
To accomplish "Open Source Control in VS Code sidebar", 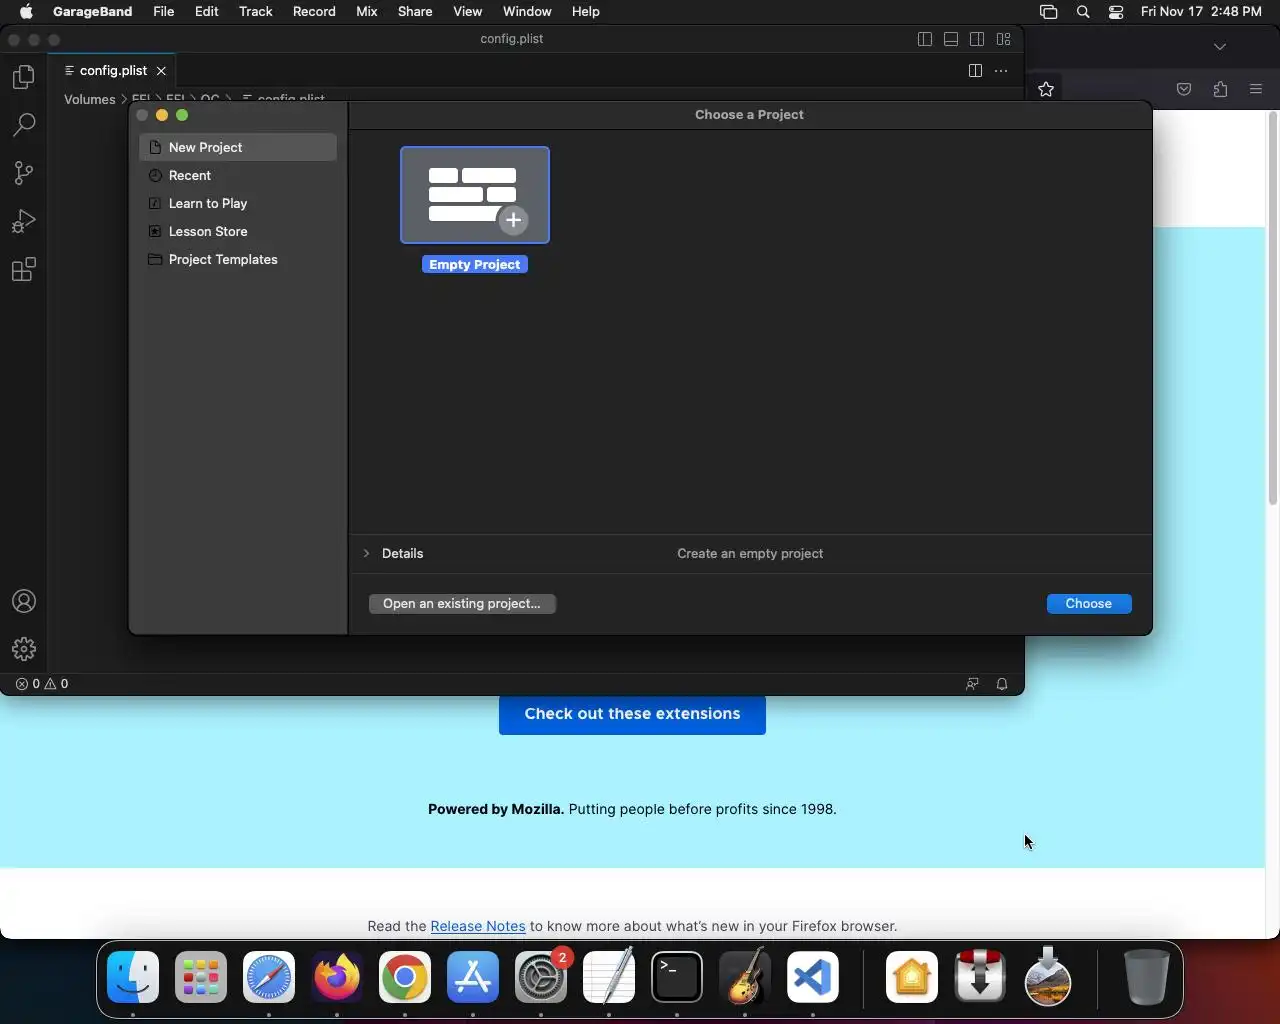I will click(x=24, y=173).
